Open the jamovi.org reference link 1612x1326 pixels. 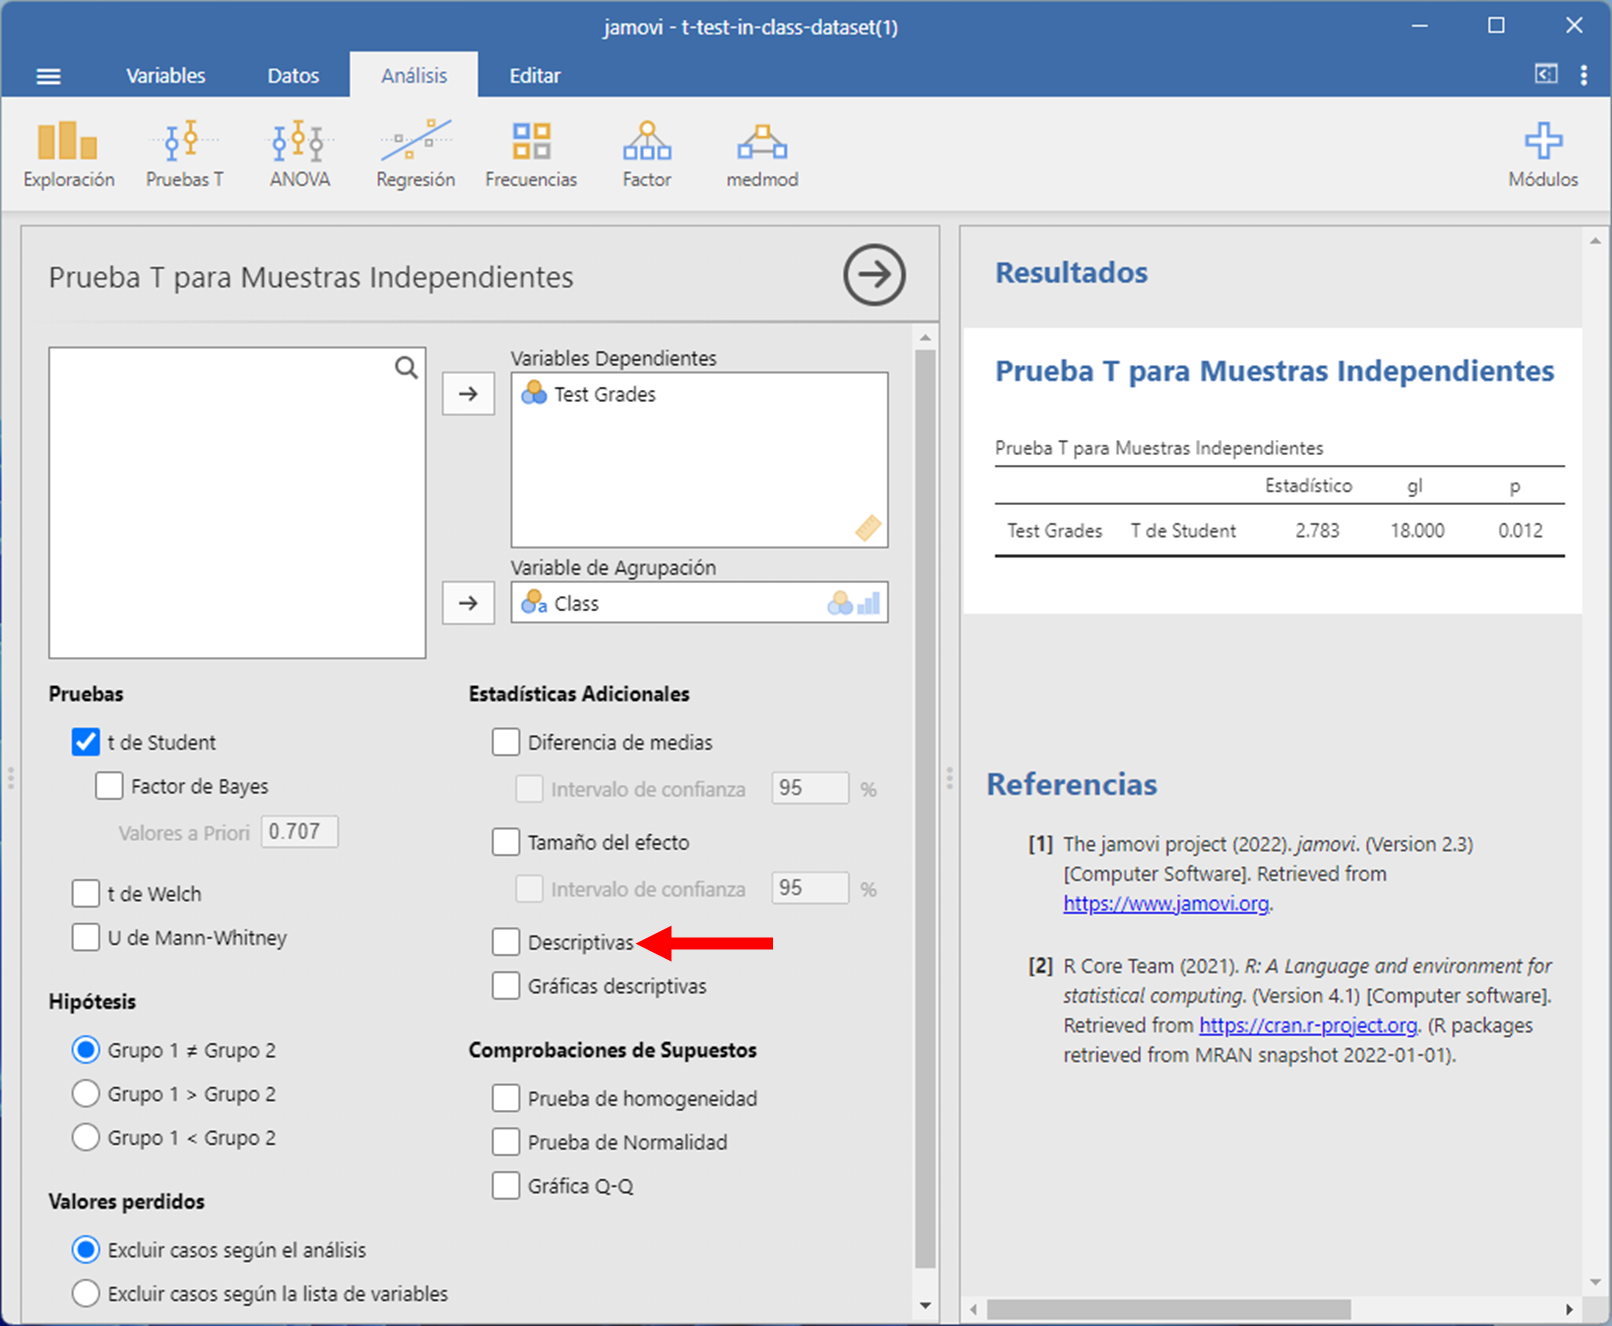[x=1165, y=904]
